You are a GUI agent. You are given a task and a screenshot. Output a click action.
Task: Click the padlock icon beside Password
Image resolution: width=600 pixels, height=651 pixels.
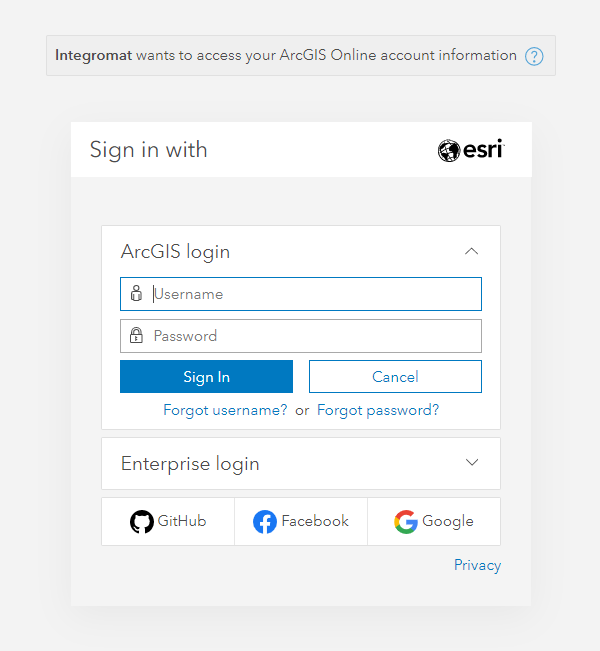click(x=136, y=336)
